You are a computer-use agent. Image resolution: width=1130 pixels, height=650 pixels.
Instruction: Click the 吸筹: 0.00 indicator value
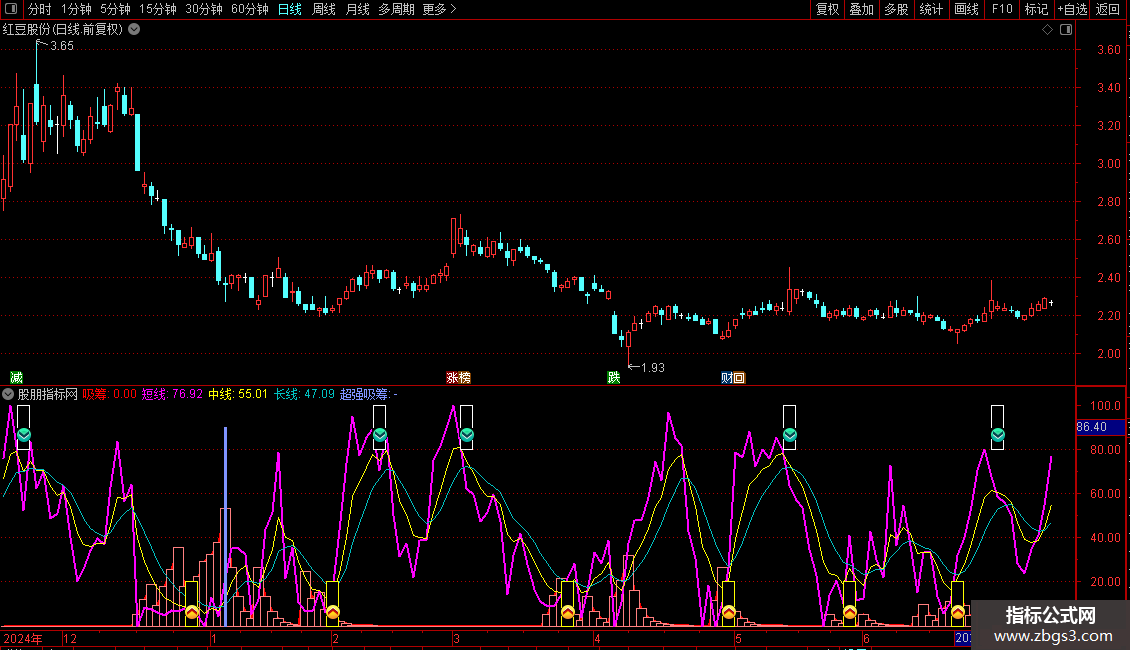point(109,394)
